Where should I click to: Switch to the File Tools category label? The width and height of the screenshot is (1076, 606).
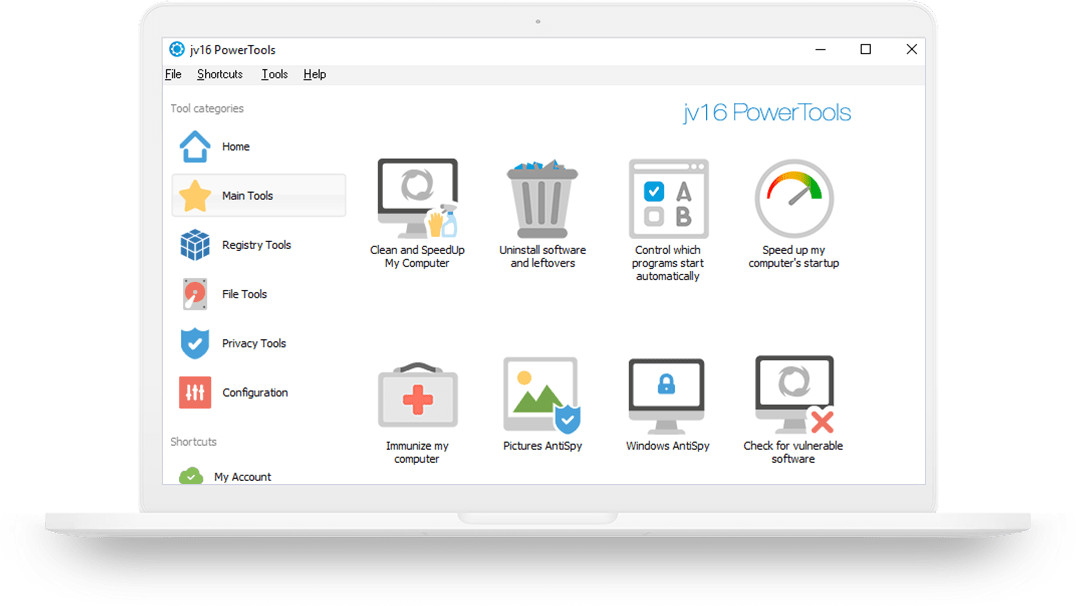coord(244,294)
